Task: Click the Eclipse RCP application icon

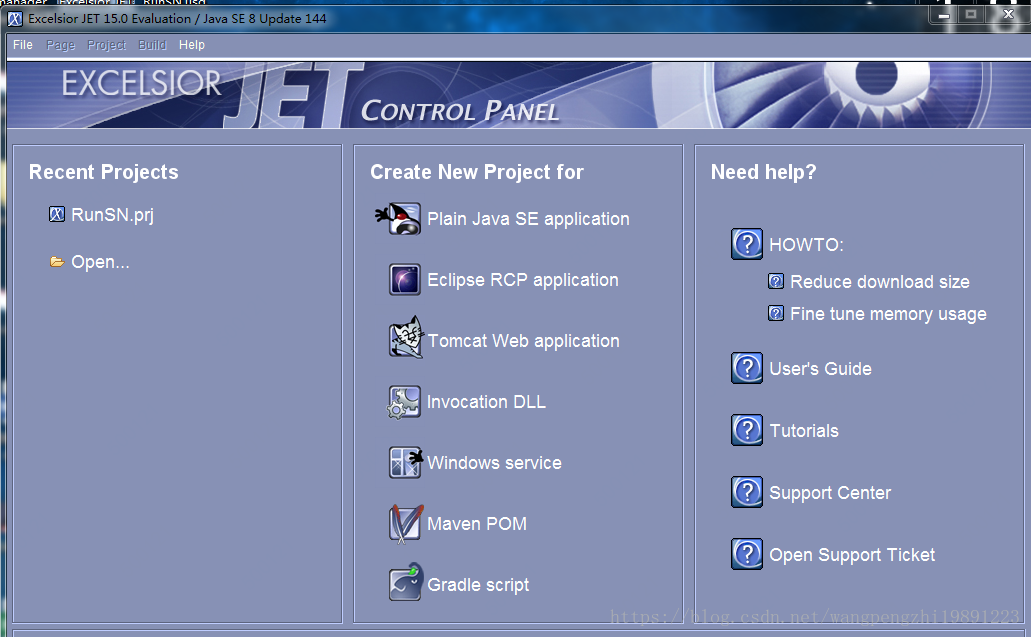Action: click(x=404, y=279)
